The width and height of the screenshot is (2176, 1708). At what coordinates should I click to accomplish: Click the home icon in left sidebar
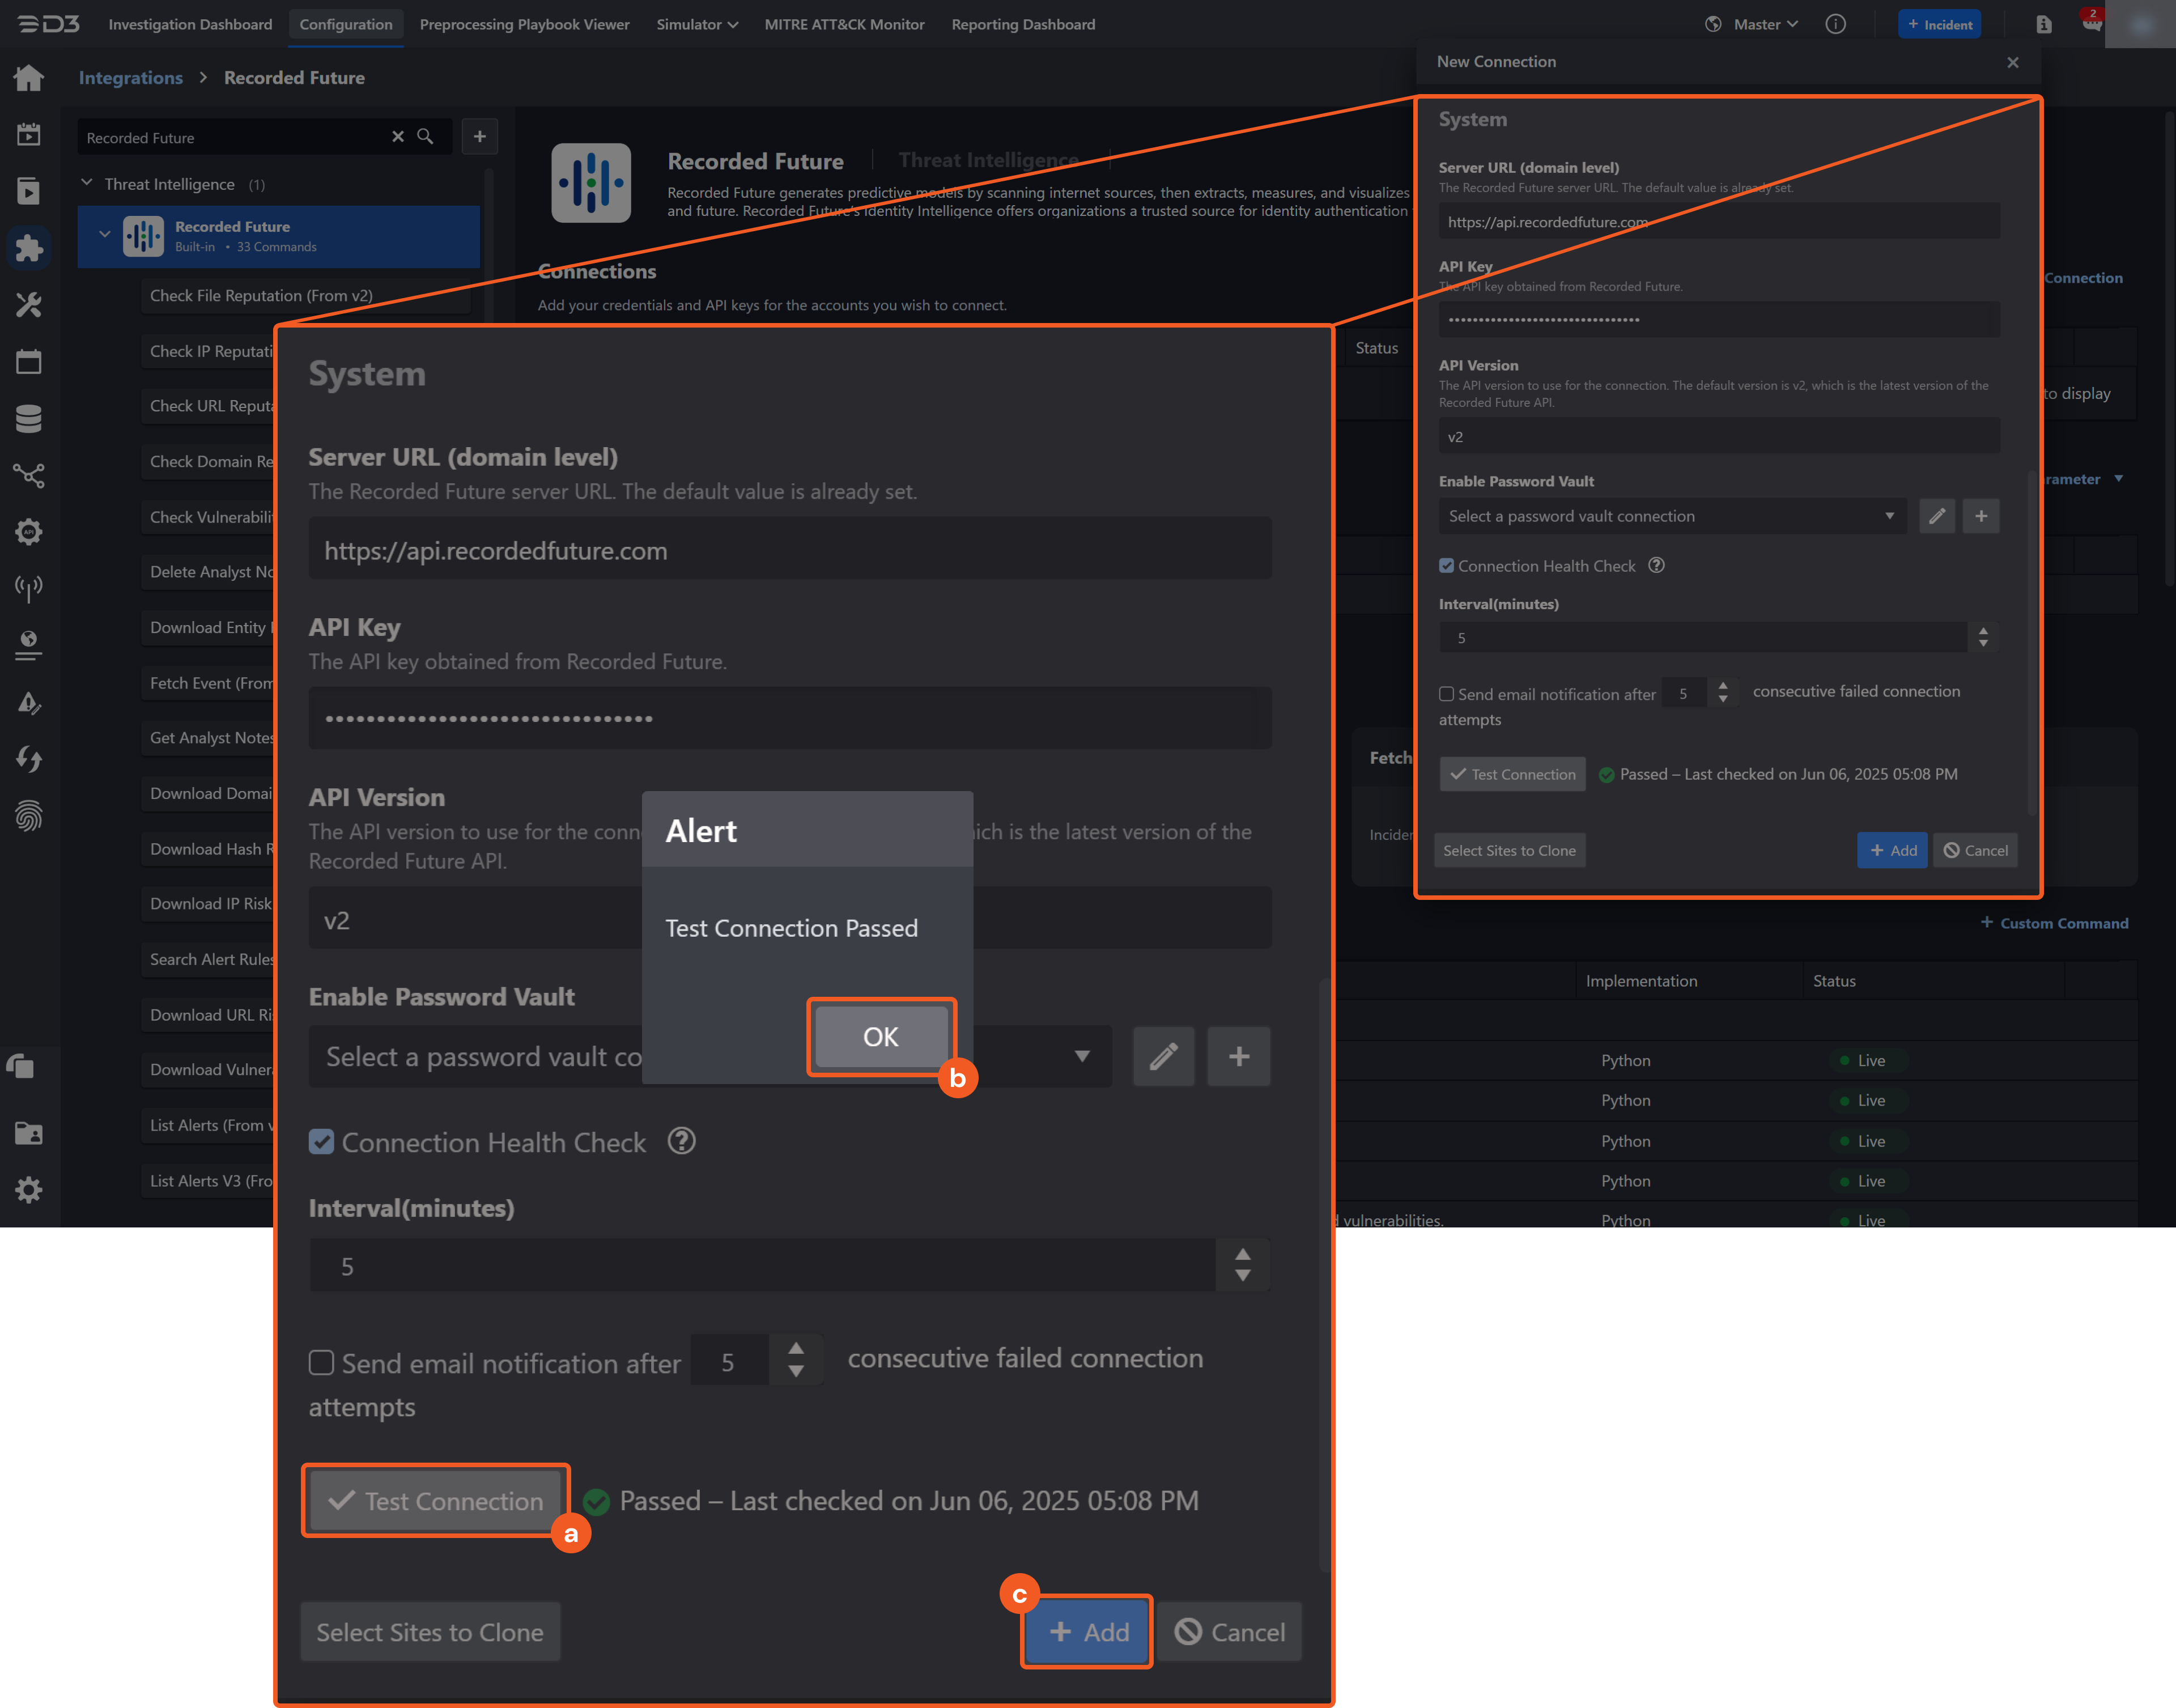point(29,78)
